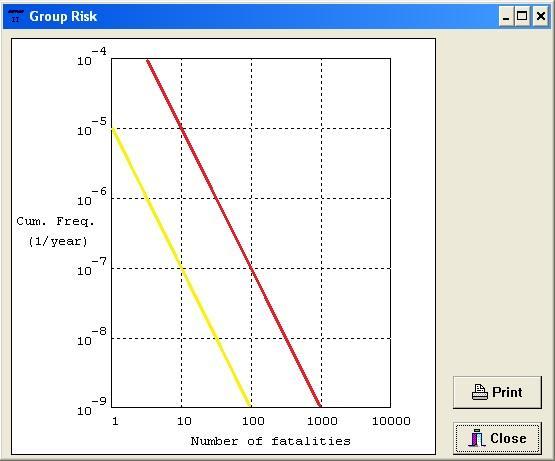
Task: Click the 10^-9 label on y-axis
Action: click(x=92, y=406)
